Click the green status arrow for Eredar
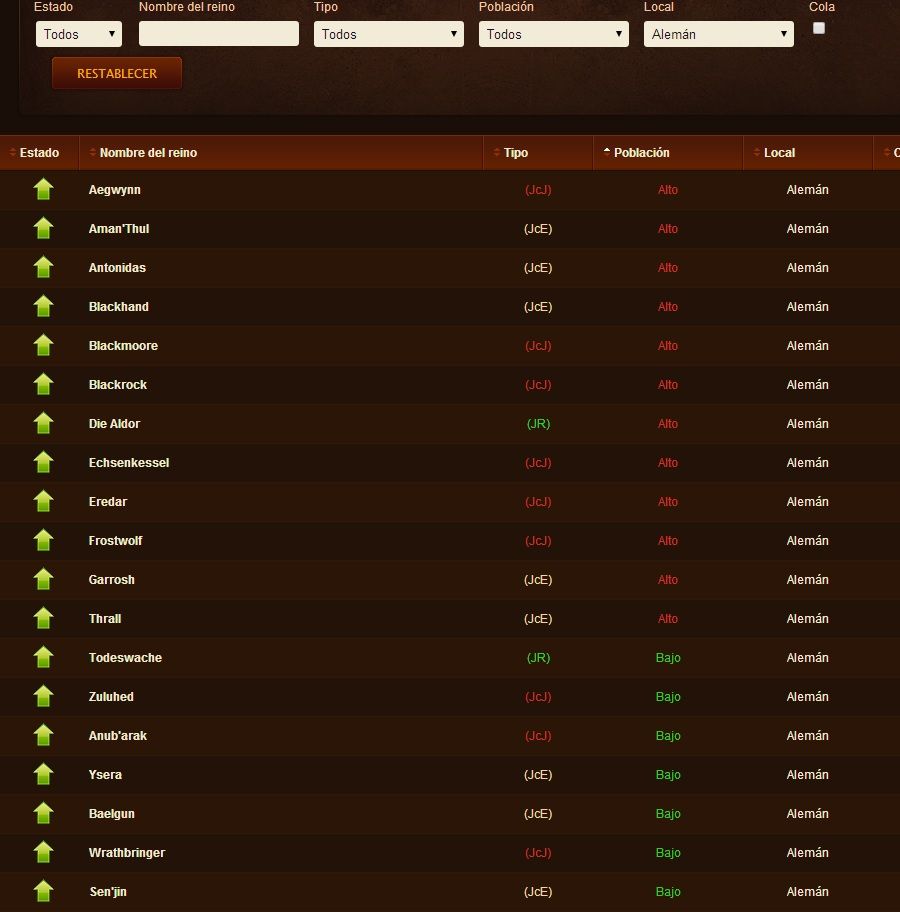This screenshot has width=900, height=912. point(44,501)
